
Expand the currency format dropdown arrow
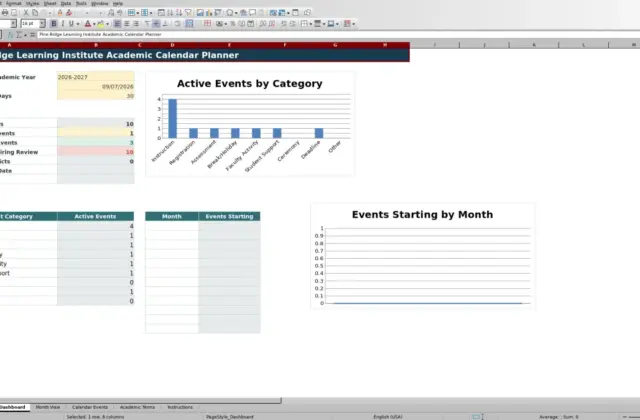click(x=225, y=24)
